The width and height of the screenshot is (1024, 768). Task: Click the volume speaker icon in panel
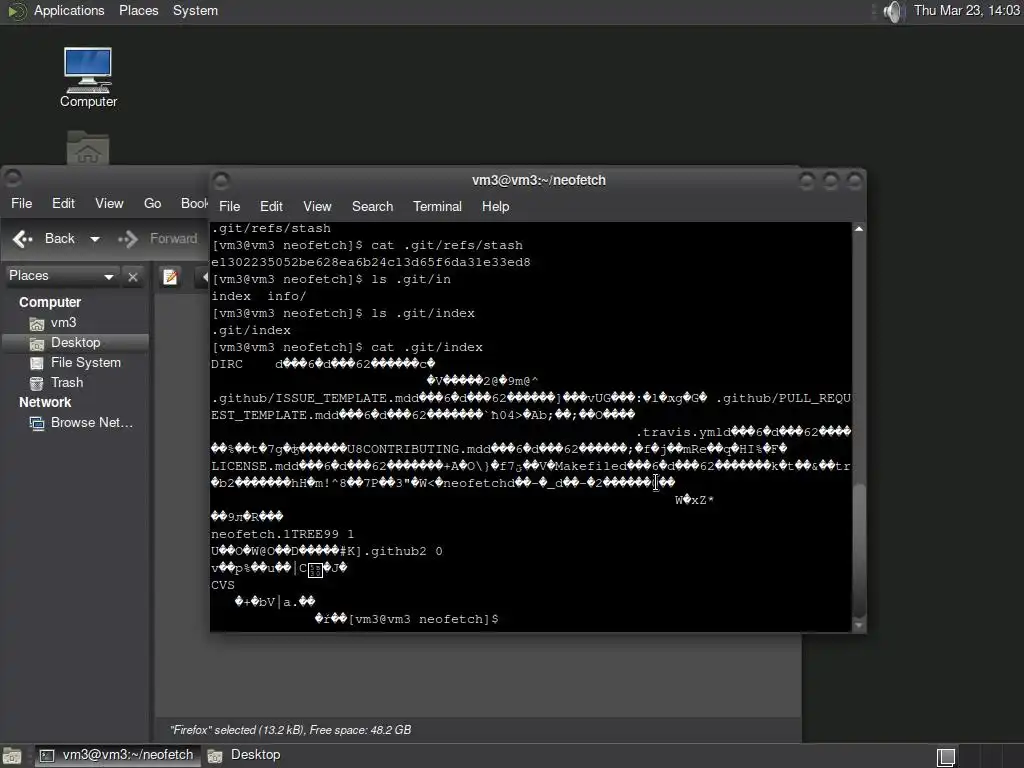point(893,11)
